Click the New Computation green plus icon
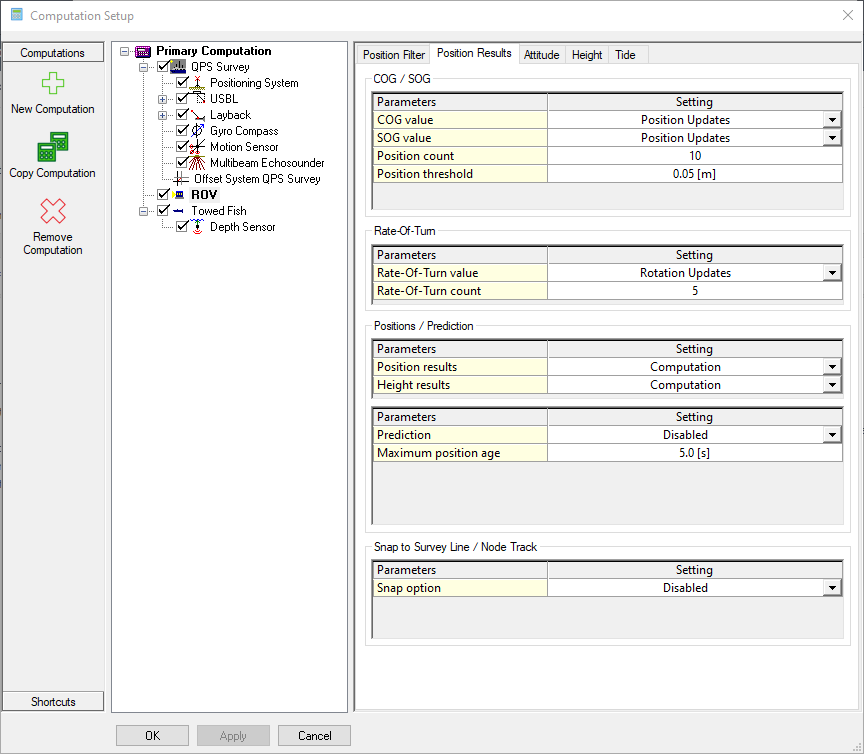The width and height of the screenshot is (864, 754). [52, 84]
